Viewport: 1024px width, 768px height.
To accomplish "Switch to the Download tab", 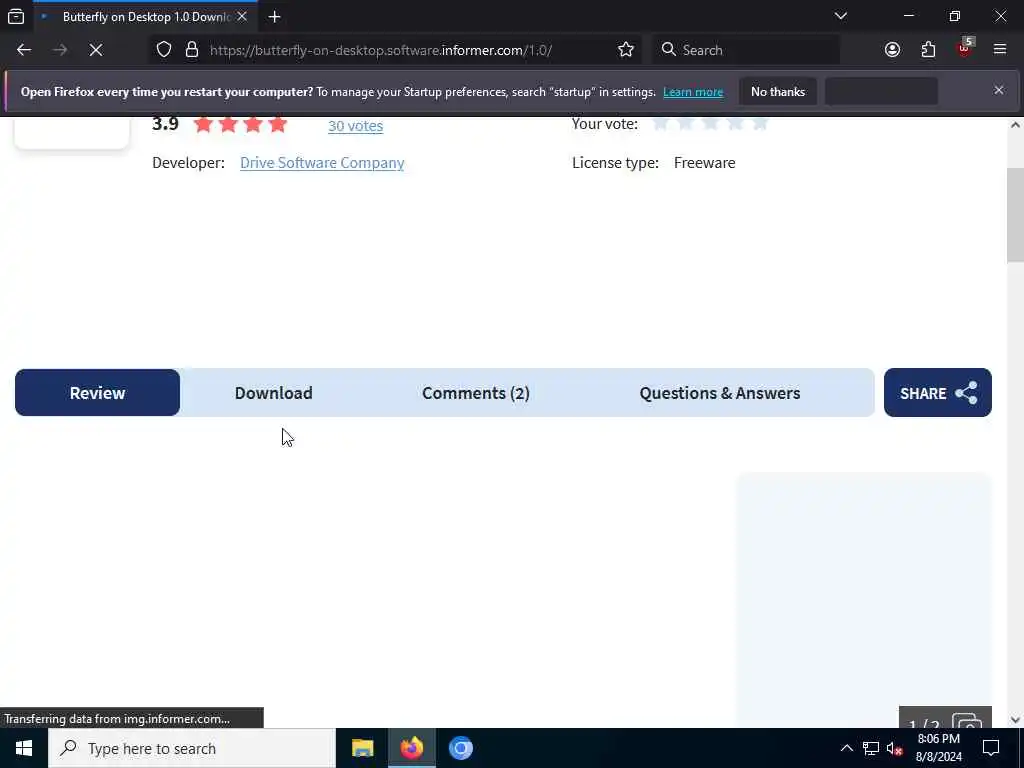I will pyautogui.click(x=274, y=392).
